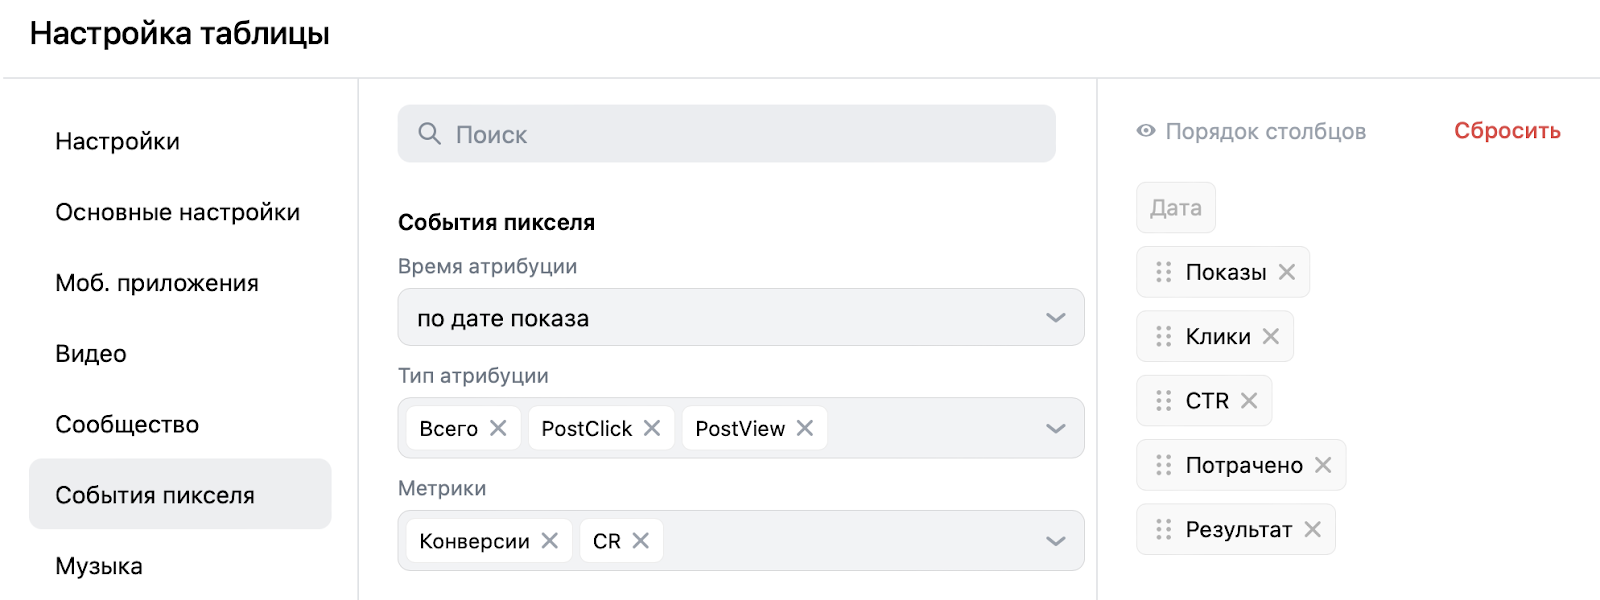
Task: Click the drag handle of Клики column
Action: click(1163, 336)
